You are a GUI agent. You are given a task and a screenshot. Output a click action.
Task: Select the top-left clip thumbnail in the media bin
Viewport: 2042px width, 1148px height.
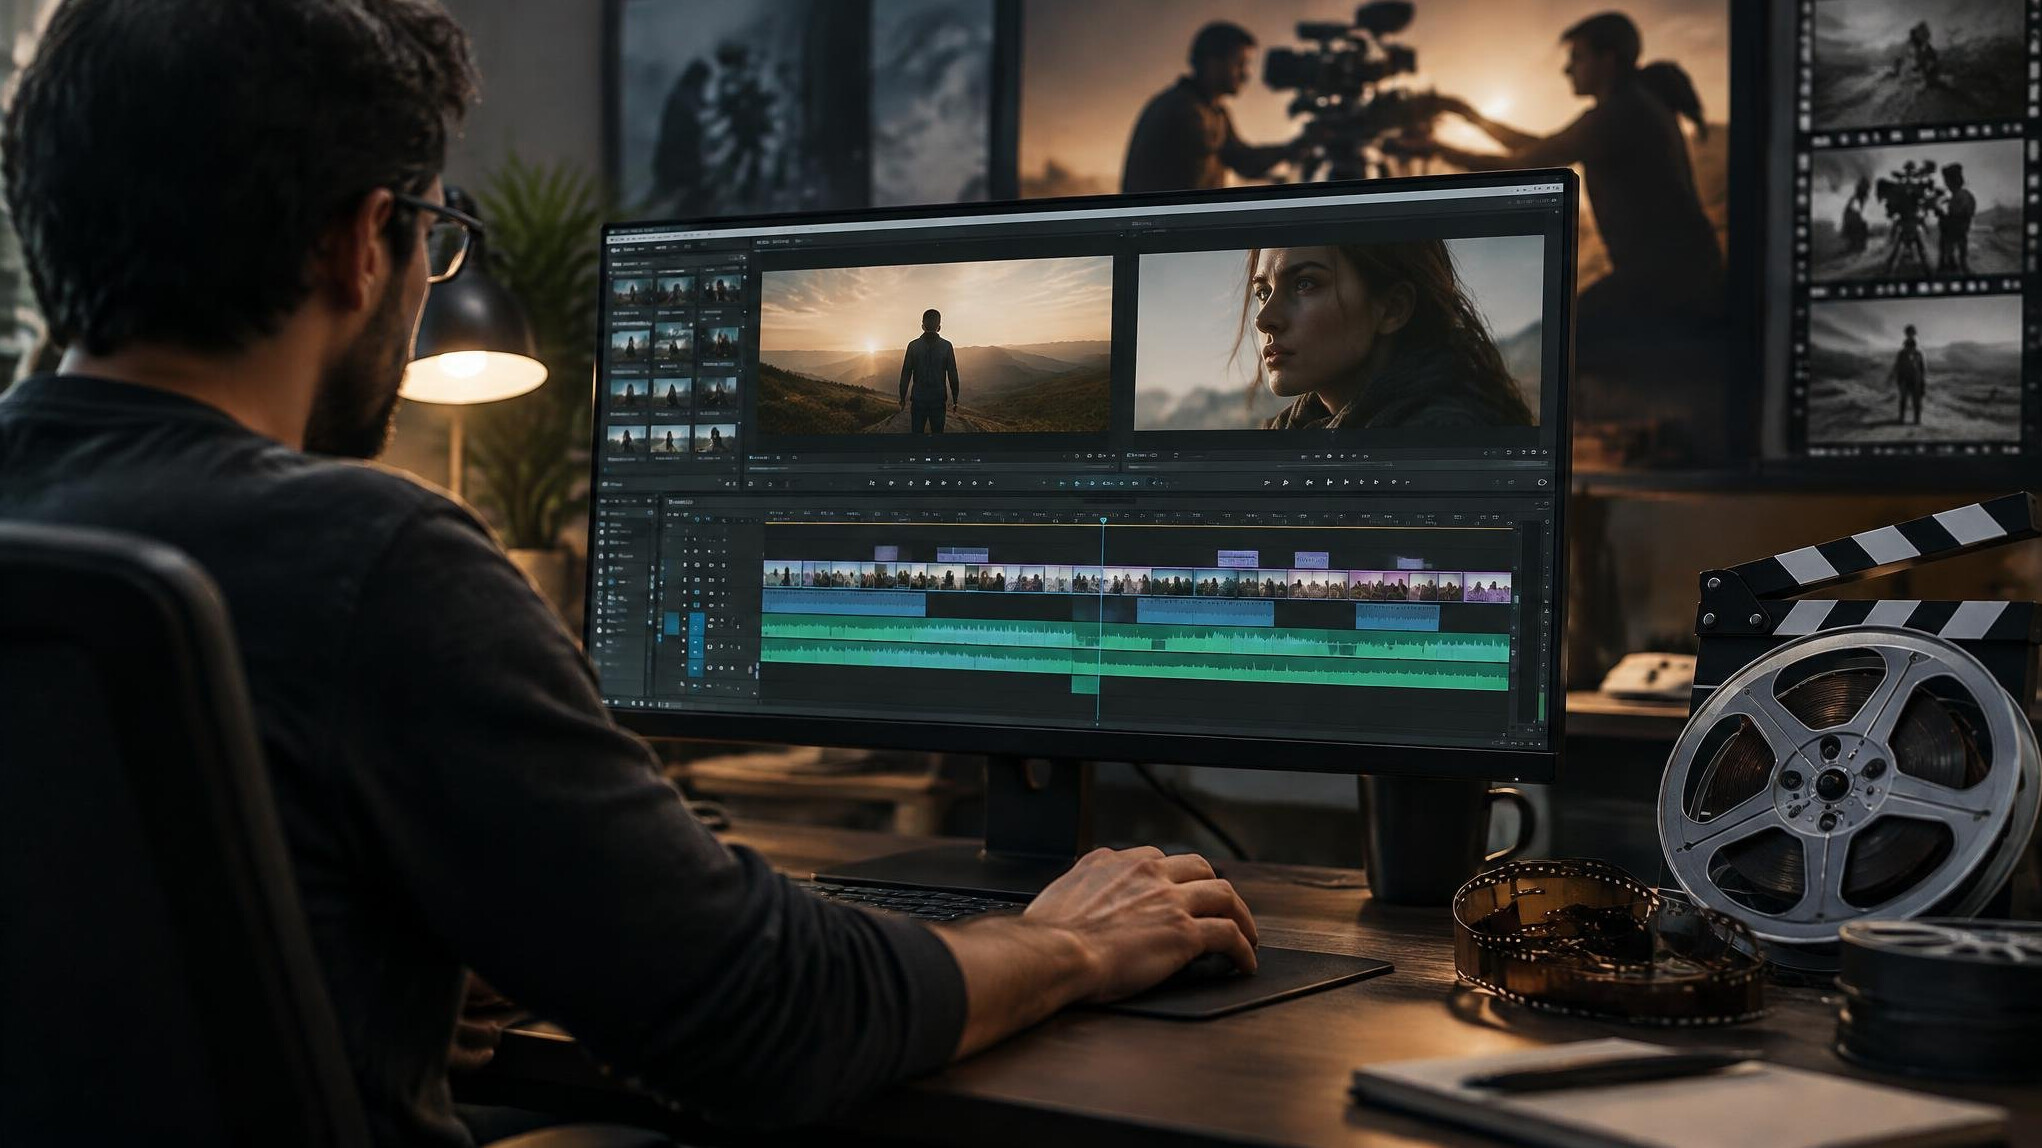630,290
